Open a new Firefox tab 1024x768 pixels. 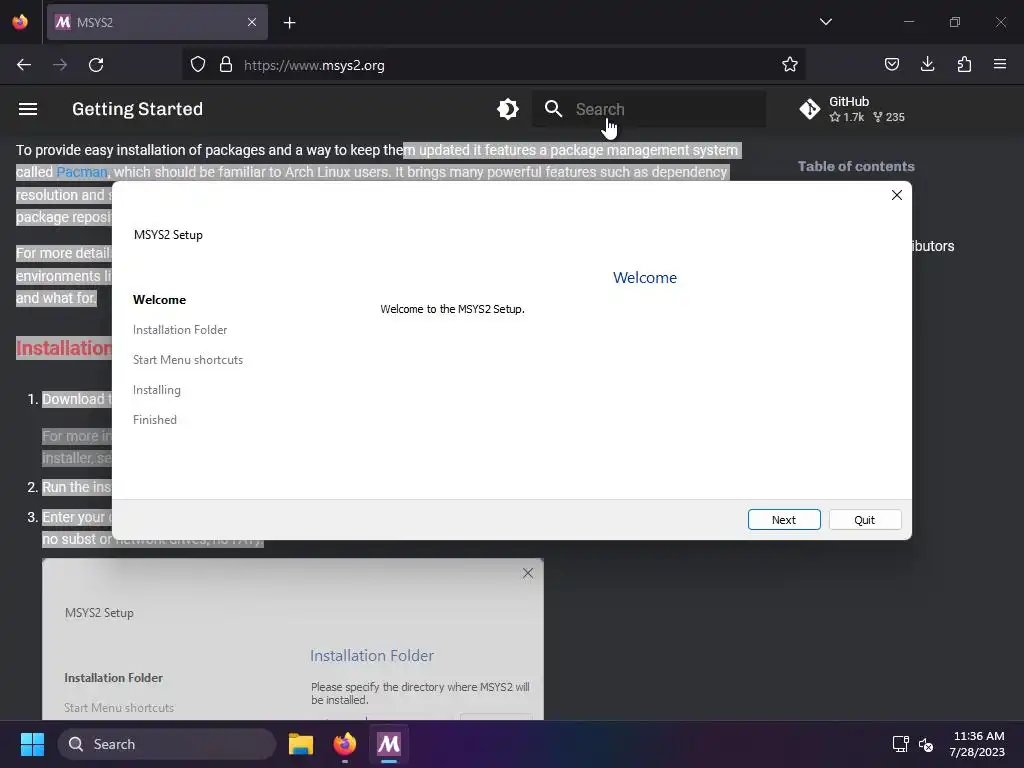pos(289,23)
